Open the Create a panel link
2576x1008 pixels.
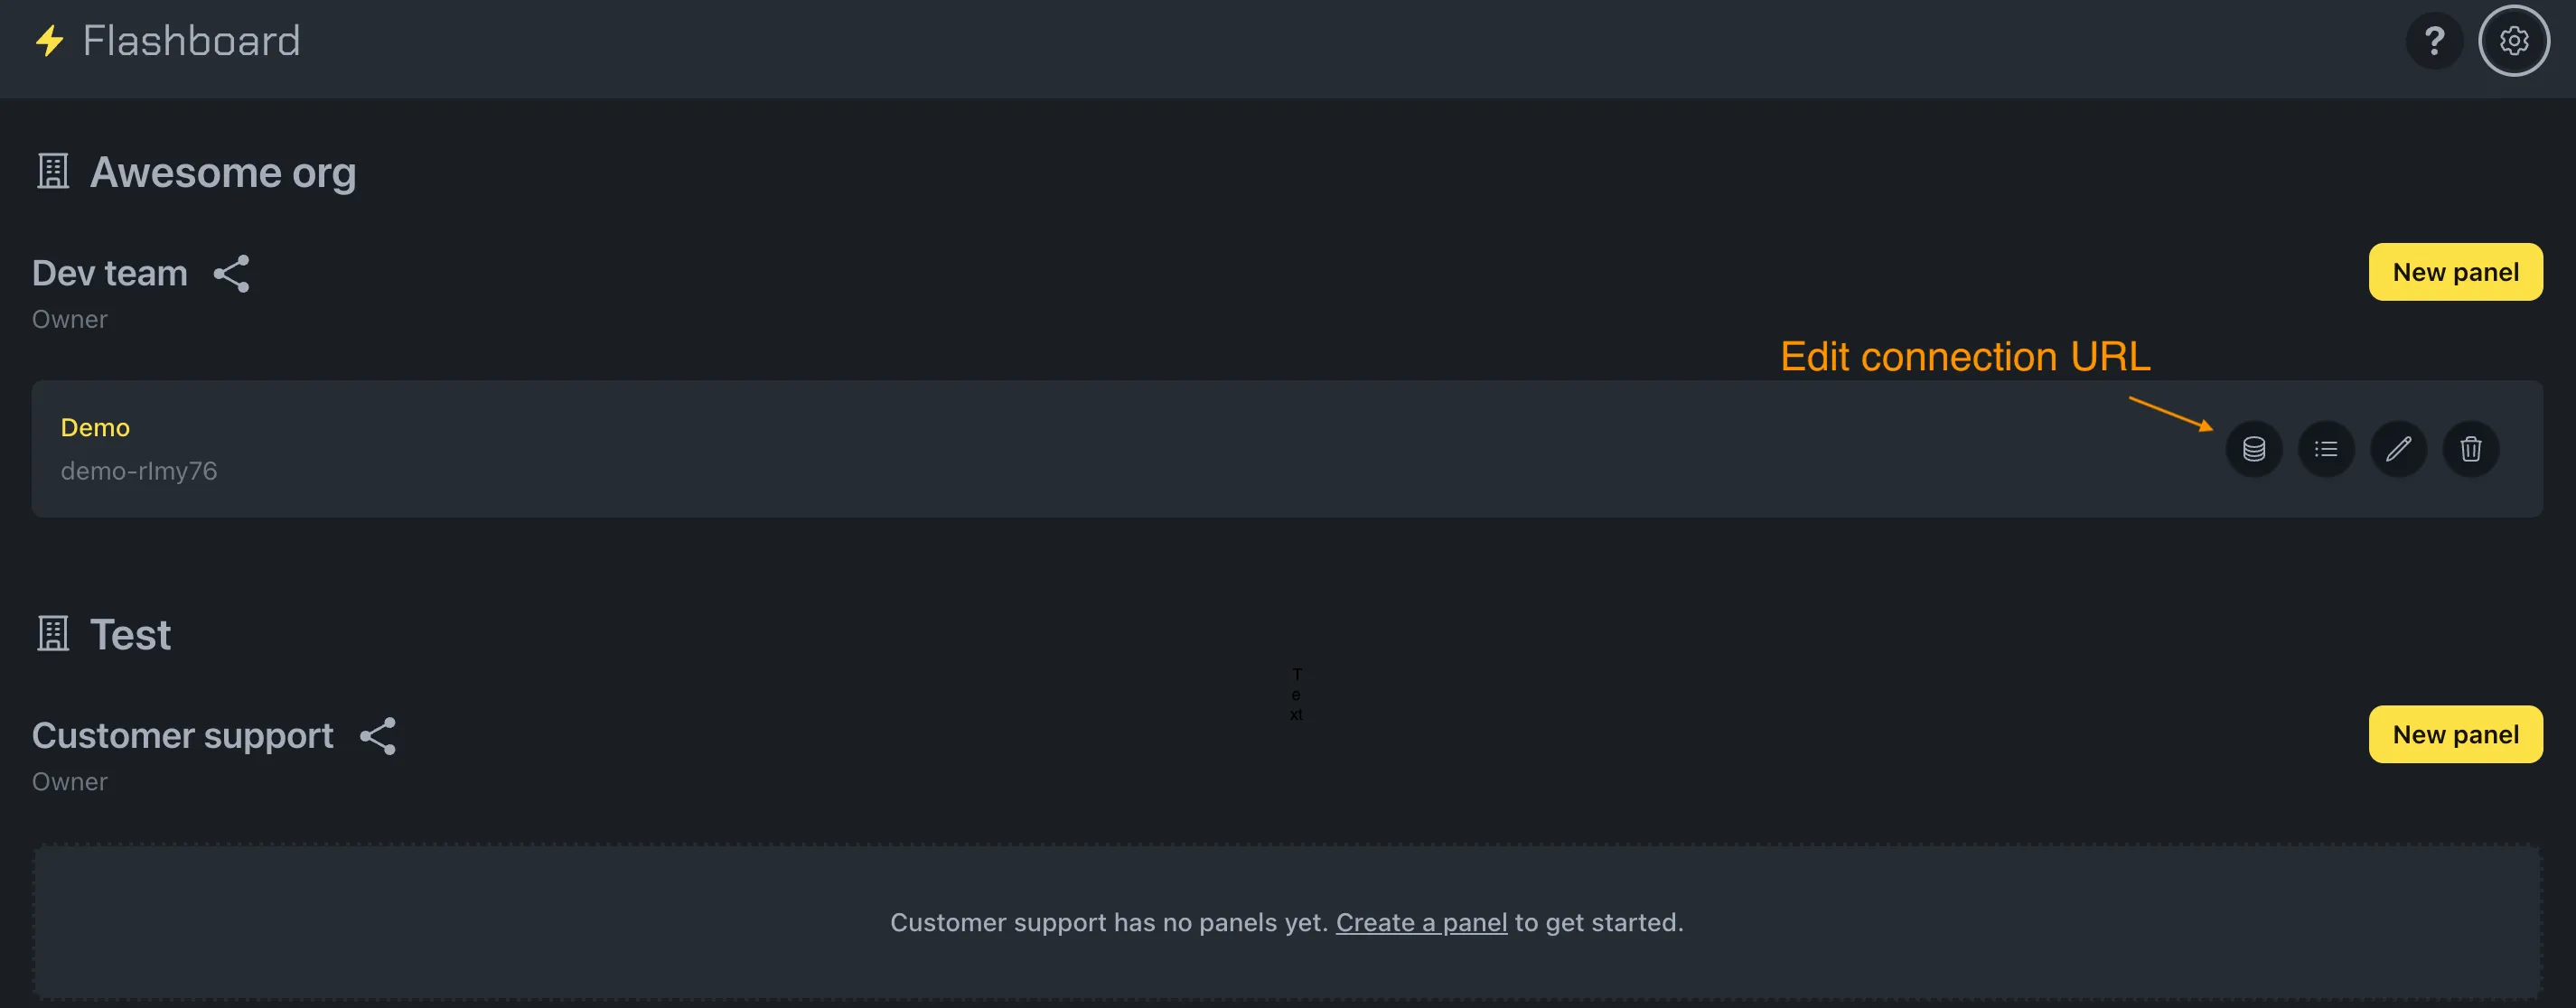tap(1421, 922)
